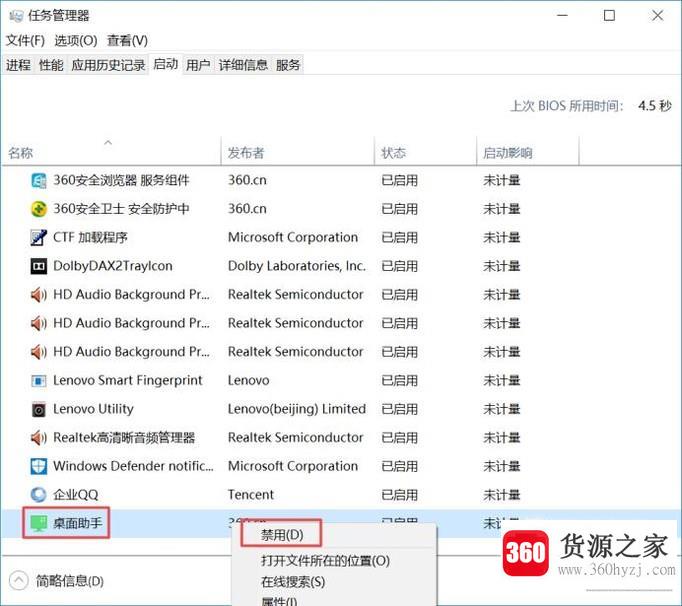Open the 文件(F) menu
The width and height of the screenshot is (682, 606).
coord(25,40)
